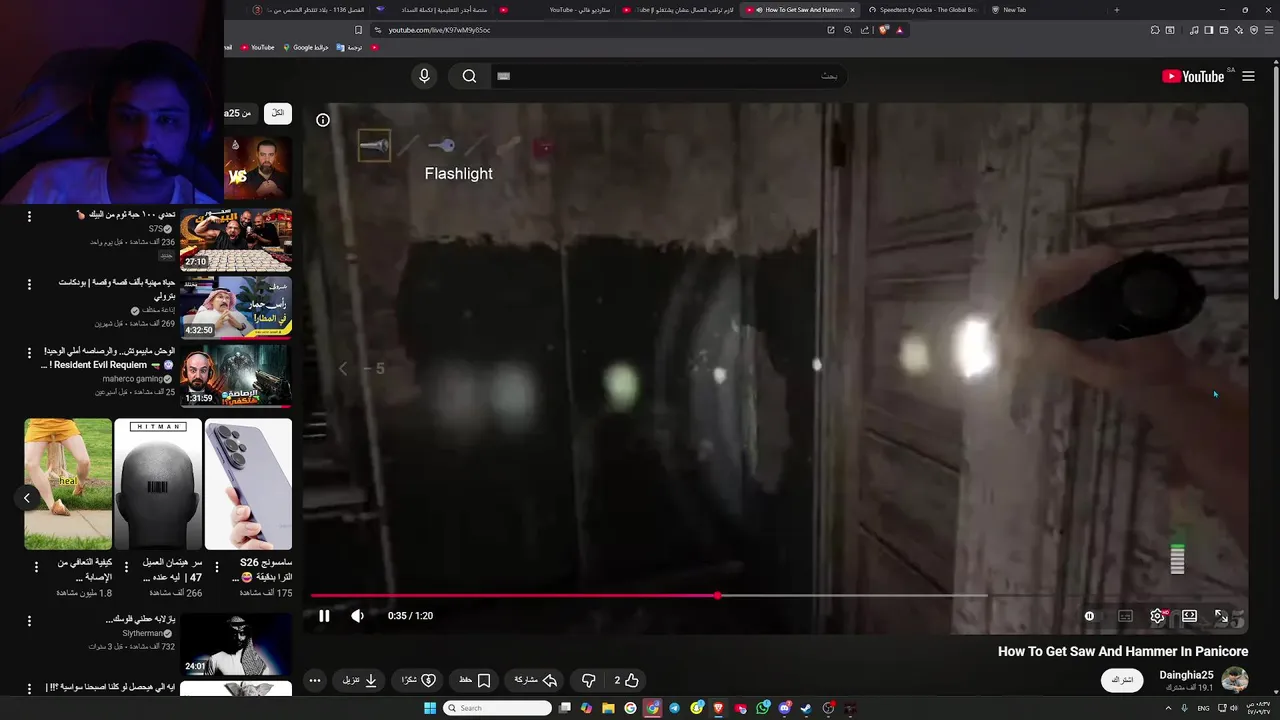Screen dimensions: 1280x720
Task: Pause the video with the pause button
Action: coord(324,616)
